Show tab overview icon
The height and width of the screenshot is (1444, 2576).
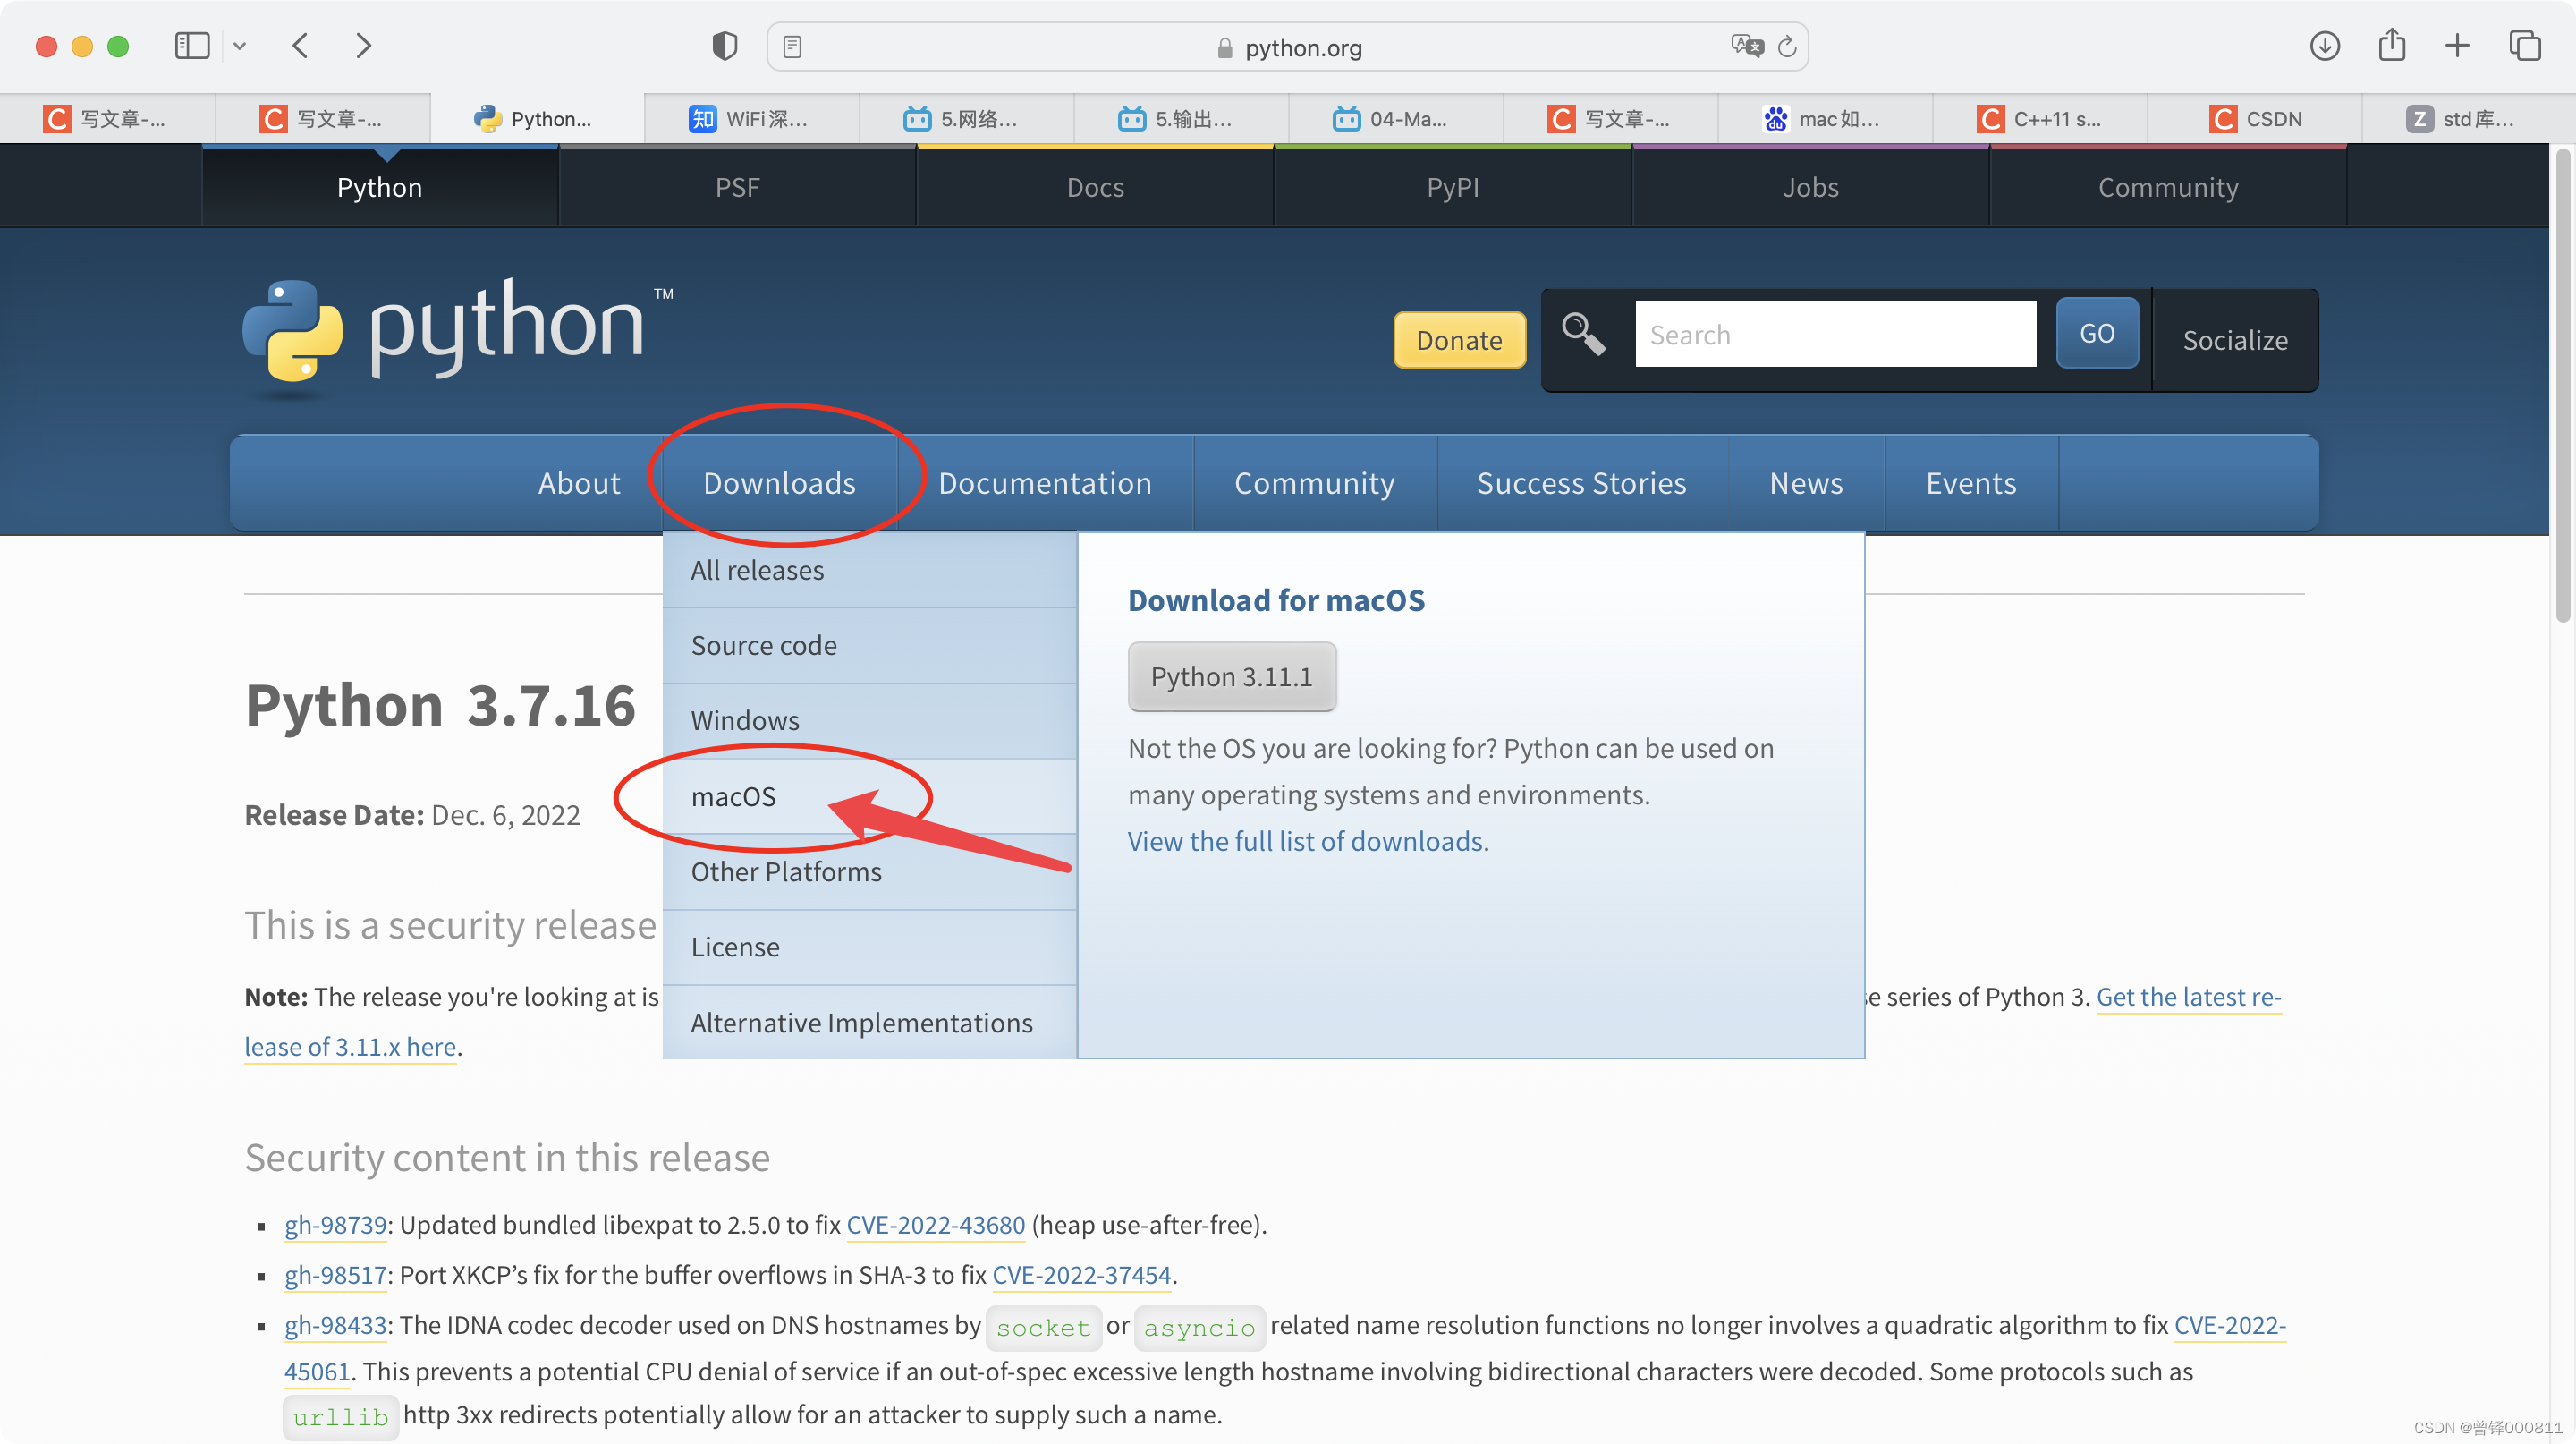pyautogui.click(x=2524, y=46)
